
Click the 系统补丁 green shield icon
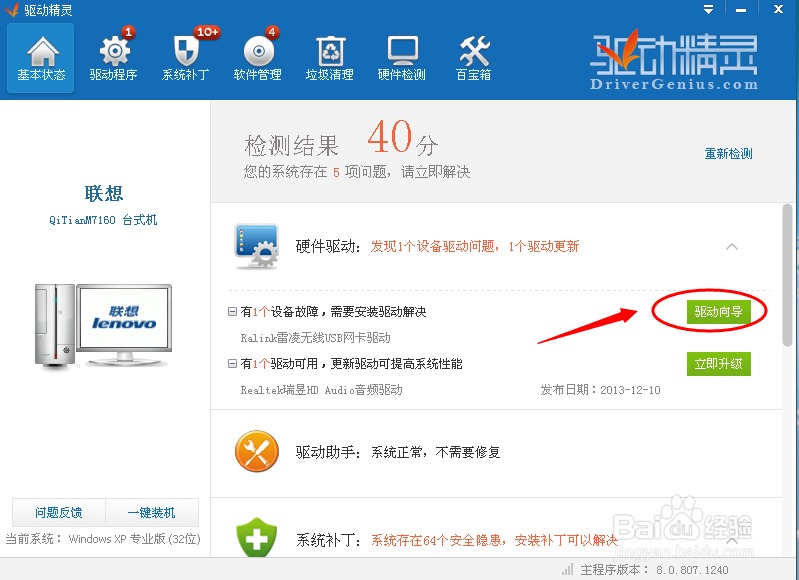pyautogui.click(x=256, y=537)
